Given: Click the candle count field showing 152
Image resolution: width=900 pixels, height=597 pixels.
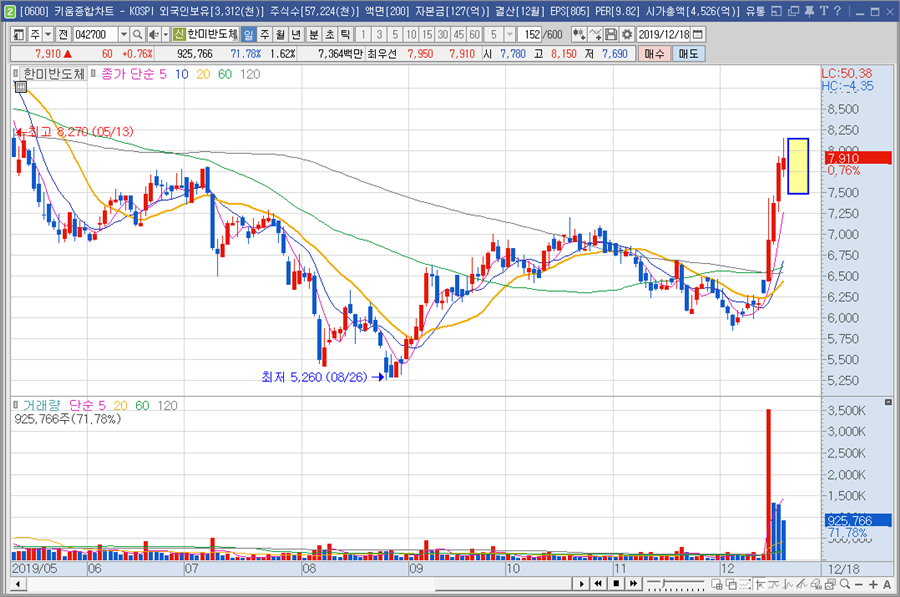Looking at the screenshot, I should tap(529, 34).
